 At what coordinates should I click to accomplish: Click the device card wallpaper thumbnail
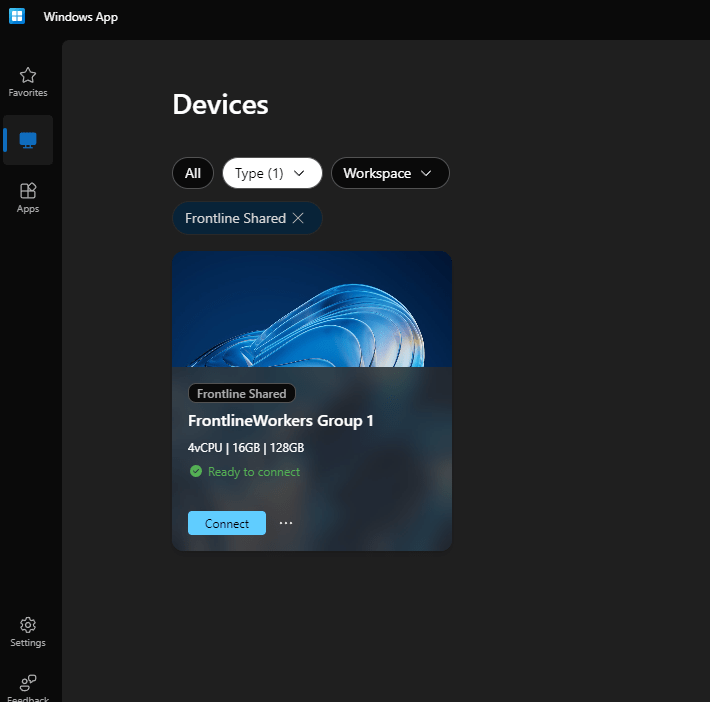click(311, 309)
